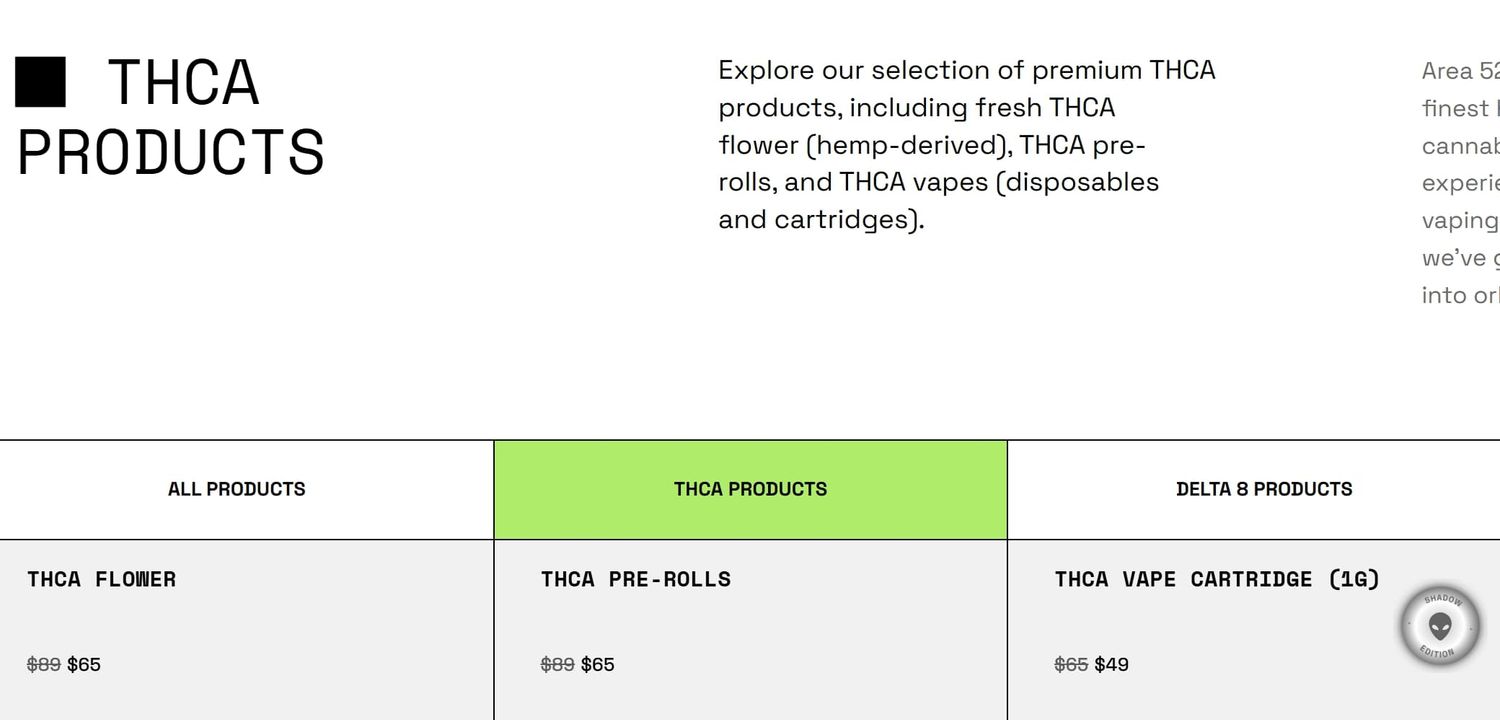
Task: Click THCA Pre-Rolls' crossed-out $89 price
Action: (558, 664)
